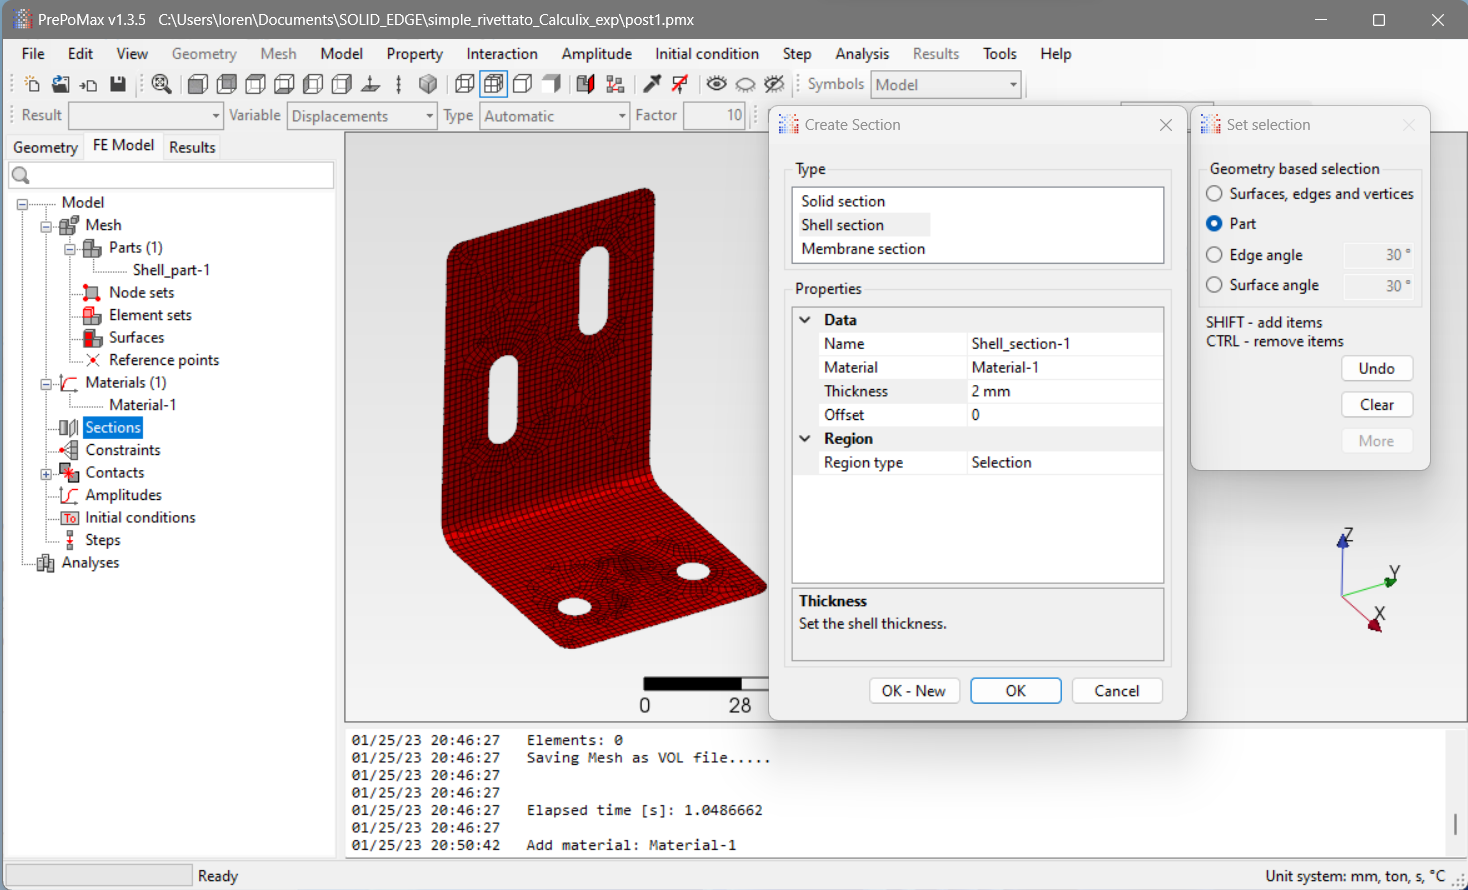Click the Thickness value field
Viewport: 1468px width, 890px height.
click(1063, 391)
